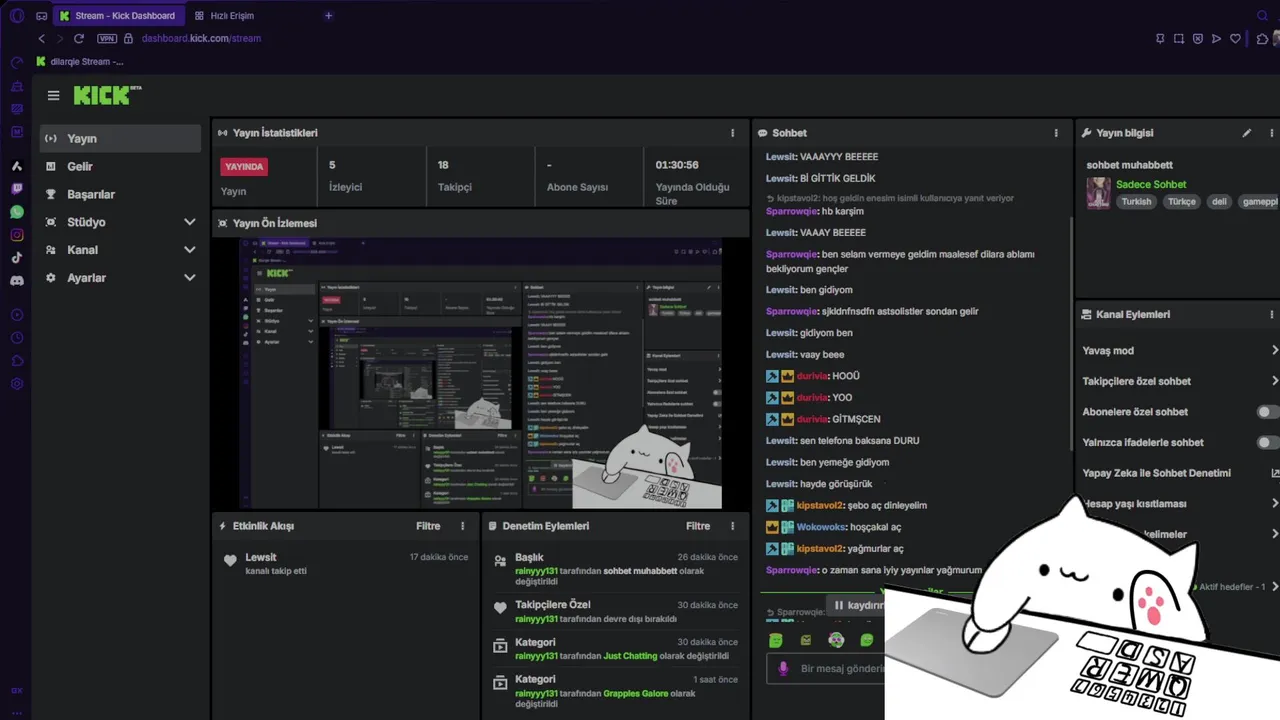The height and width of the screenshot is (720, 1280).
Task: Click the 01:30:56 stream duration value
Action: coord(677,165)
